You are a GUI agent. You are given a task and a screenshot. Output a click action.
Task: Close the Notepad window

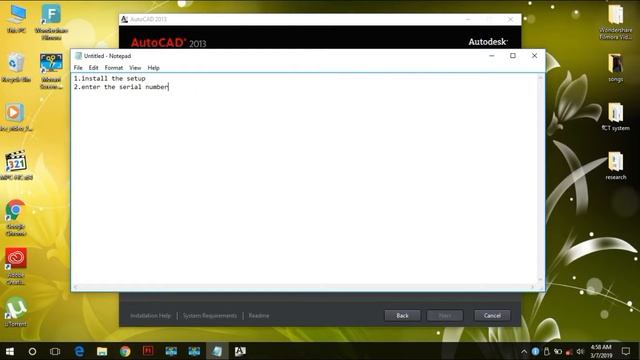(534, 56)
